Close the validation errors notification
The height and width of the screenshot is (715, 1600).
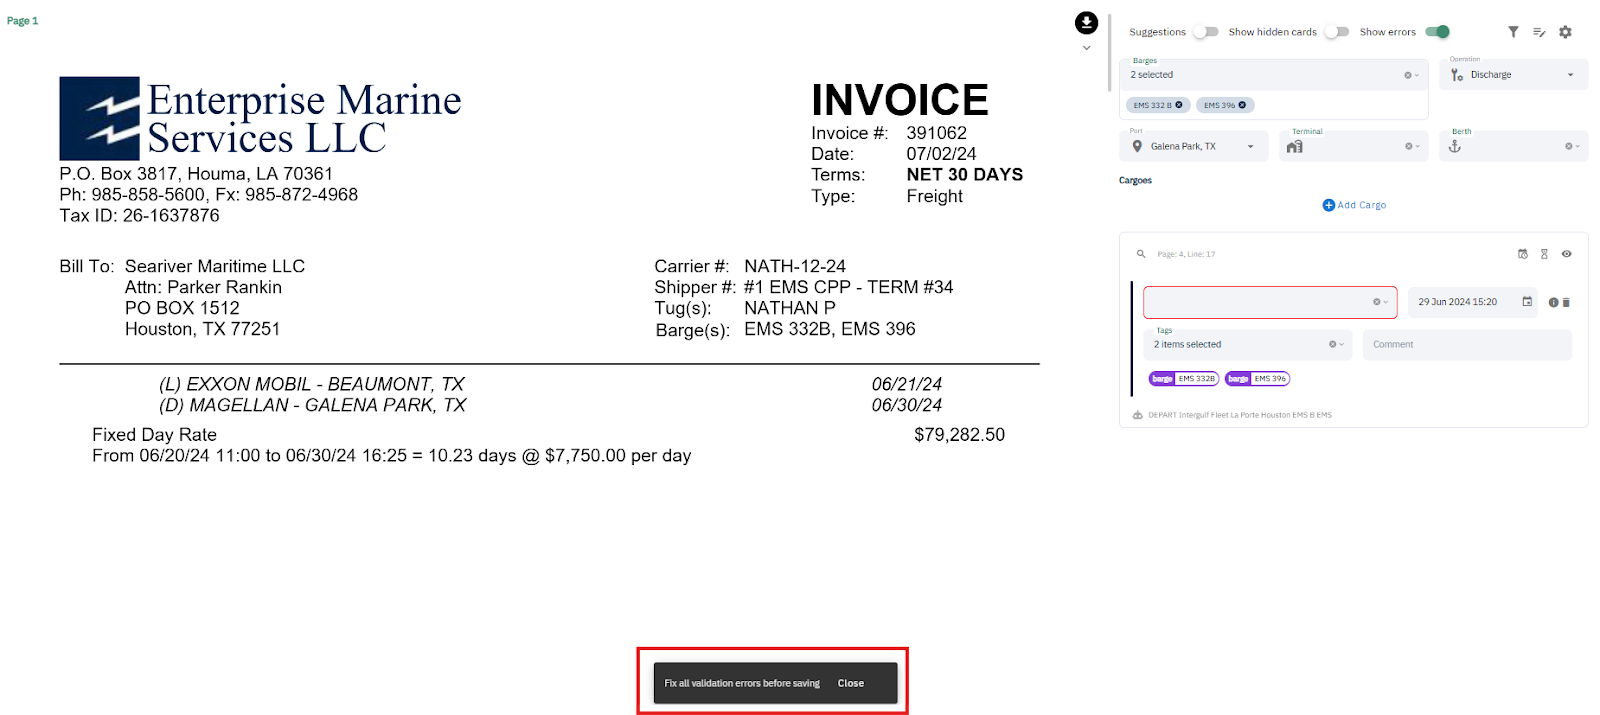(x=850, y=683)
